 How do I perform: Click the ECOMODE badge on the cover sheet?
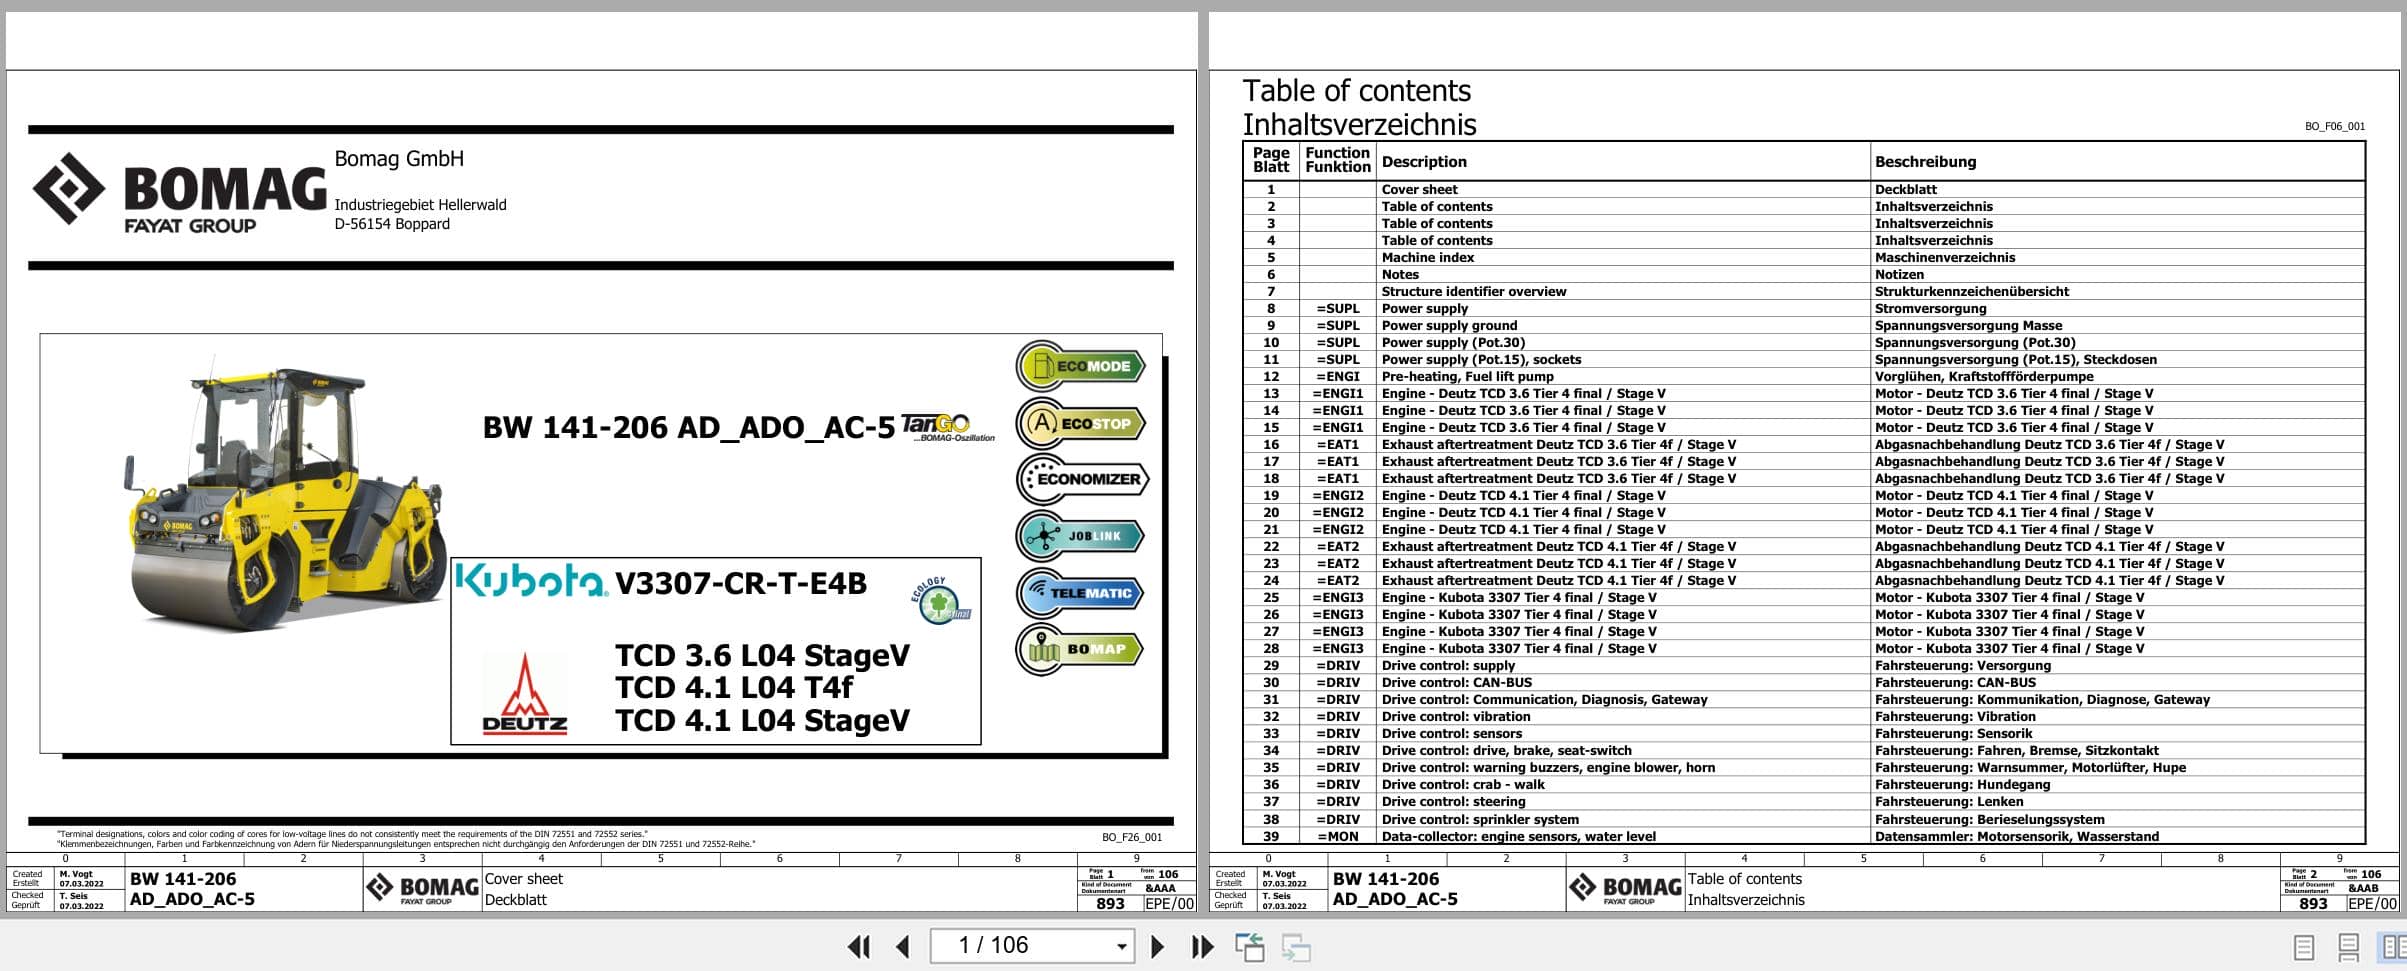(x=1080, y=366)
